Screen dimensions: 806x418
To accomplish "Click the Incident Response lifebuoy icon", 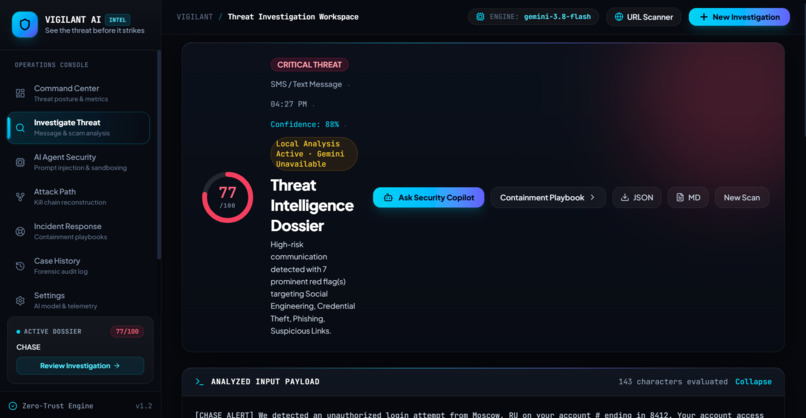I will coord(20,231).
